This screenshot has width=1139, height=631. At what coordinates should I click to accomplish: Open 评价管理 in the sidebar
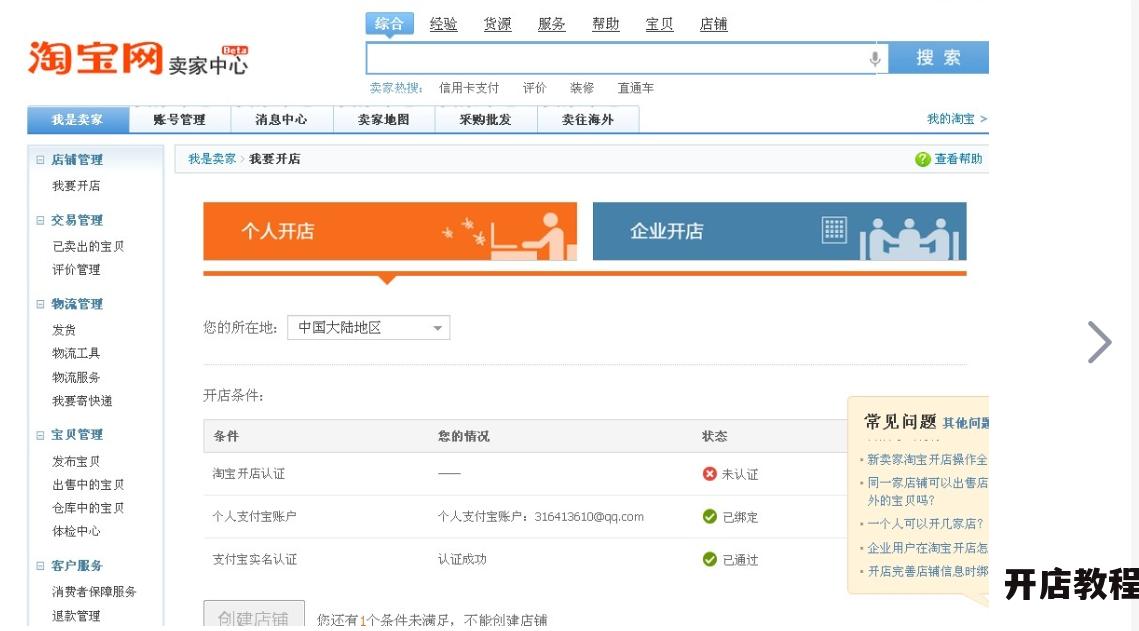pyautogui.click(x=76, y=269)
